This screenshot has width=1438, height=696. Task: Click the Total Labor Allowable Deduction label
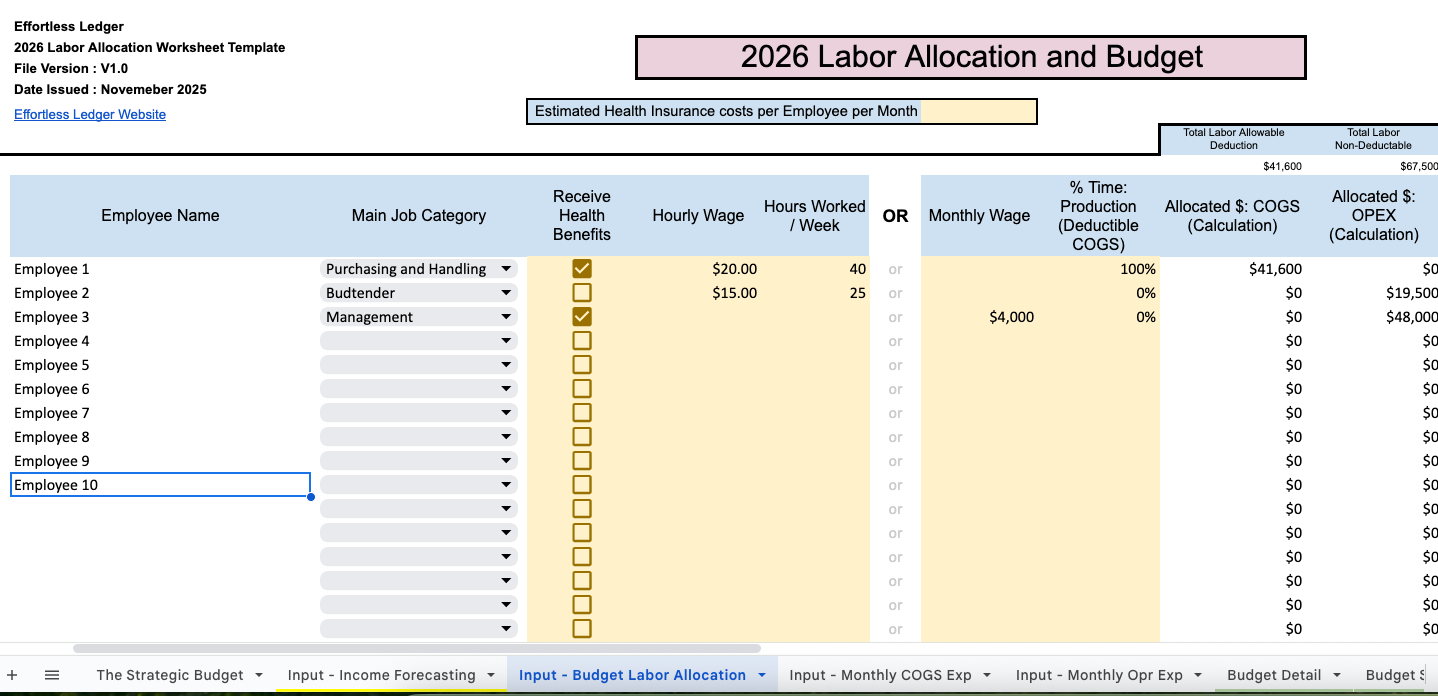pos(1233,139)
